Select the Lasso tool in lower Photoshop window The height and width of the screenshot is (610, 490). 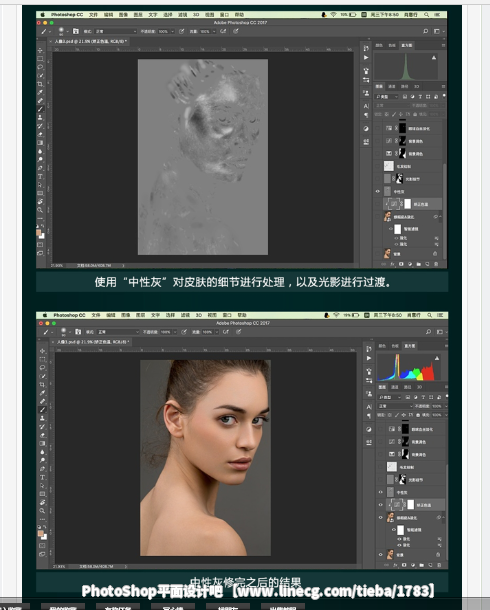42,368
